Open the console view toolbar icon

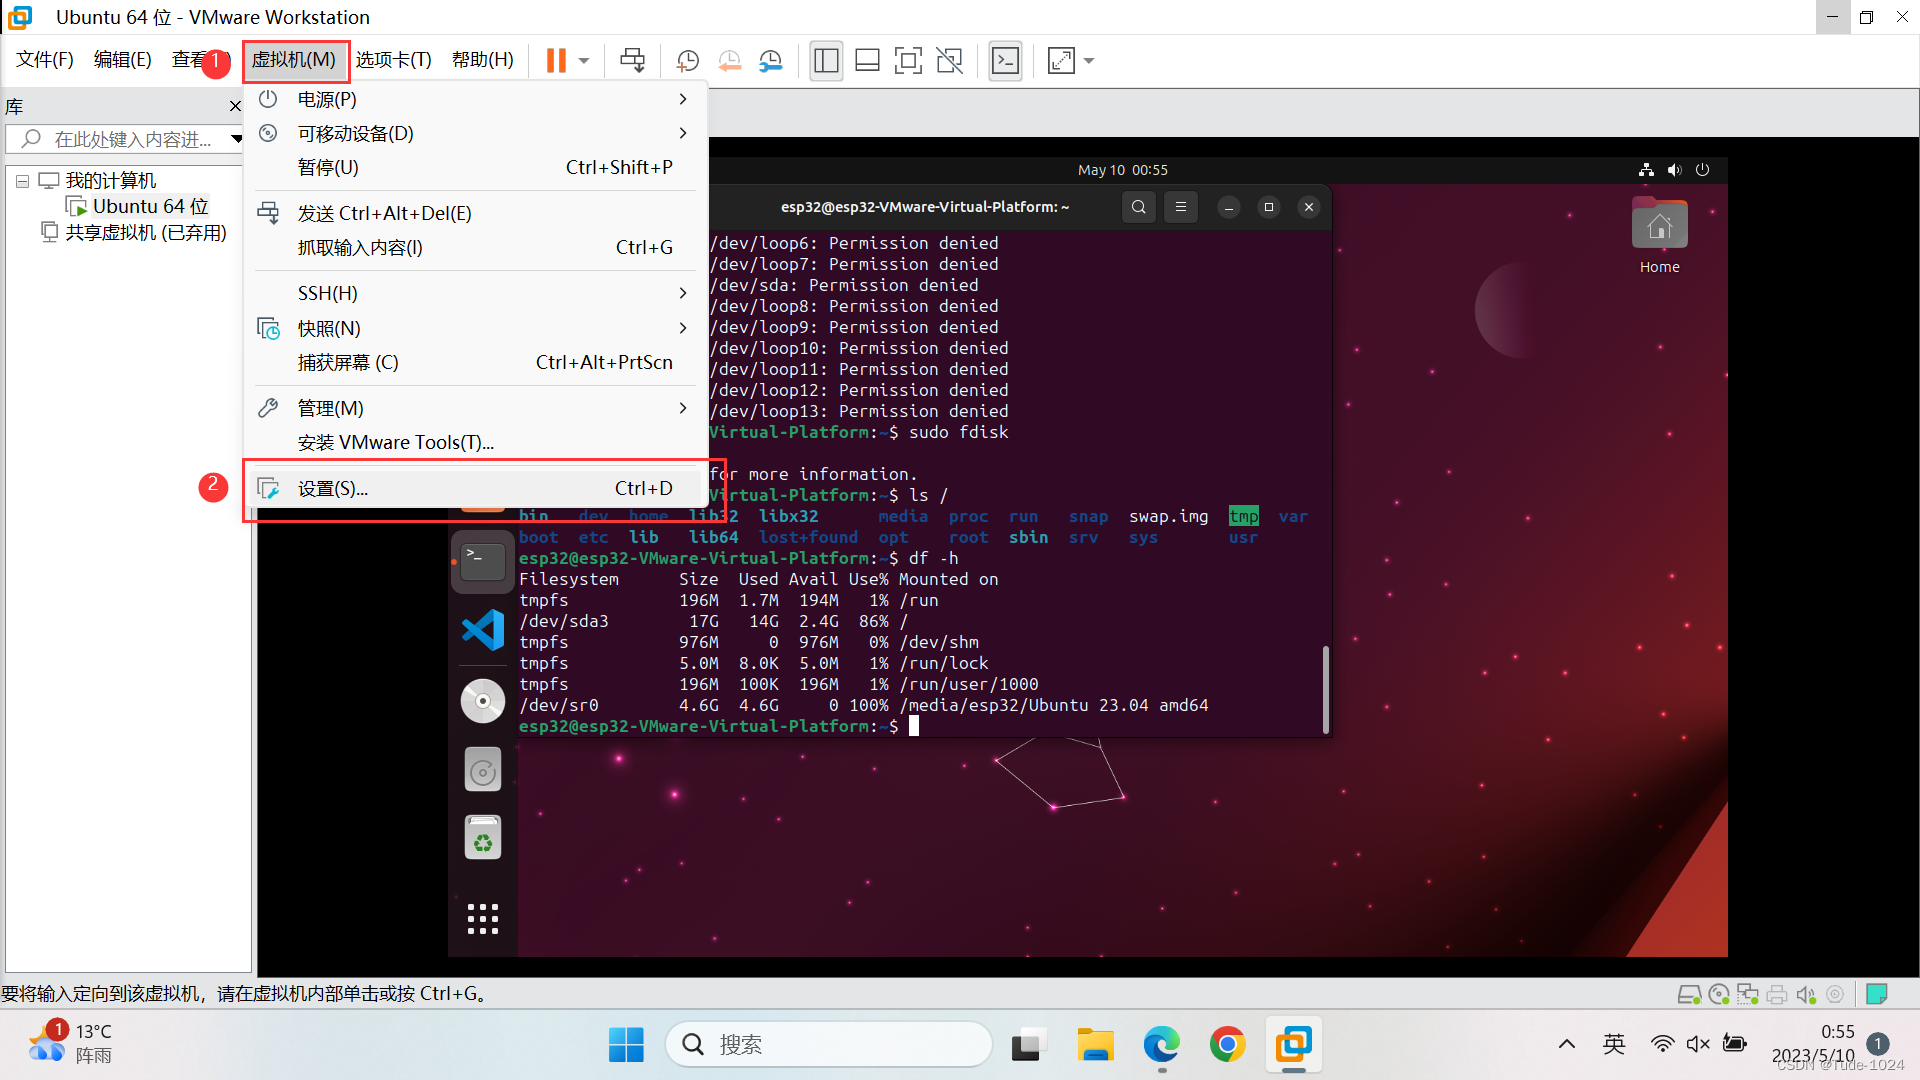1005,60
